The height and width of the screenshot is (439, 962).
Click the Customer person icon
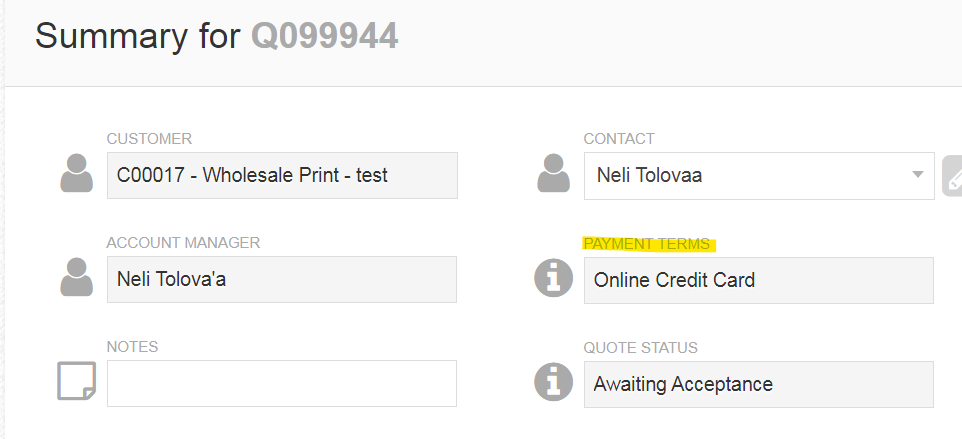[x=77, y=174]
